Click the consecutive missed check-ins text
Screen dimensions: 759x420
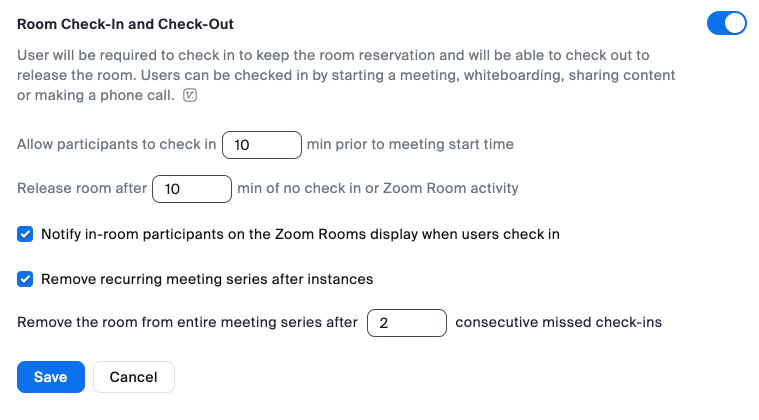[559, 322]
